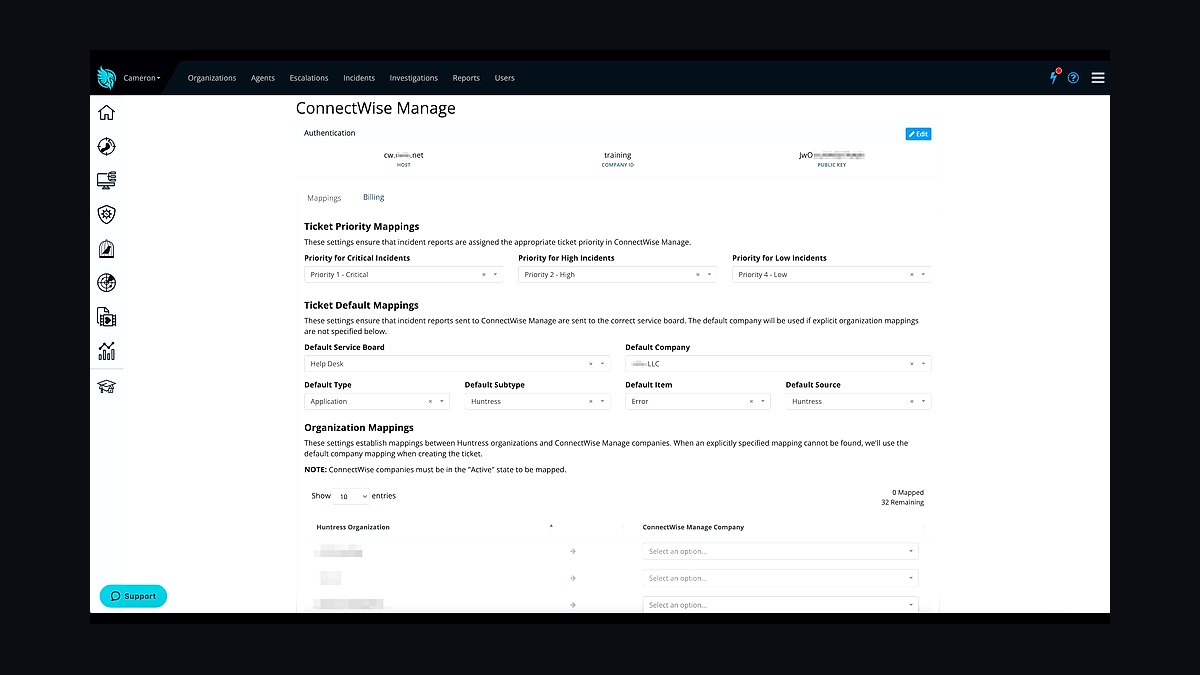
Task: Open the Default Type dropdown
Action: click(443, 402)
